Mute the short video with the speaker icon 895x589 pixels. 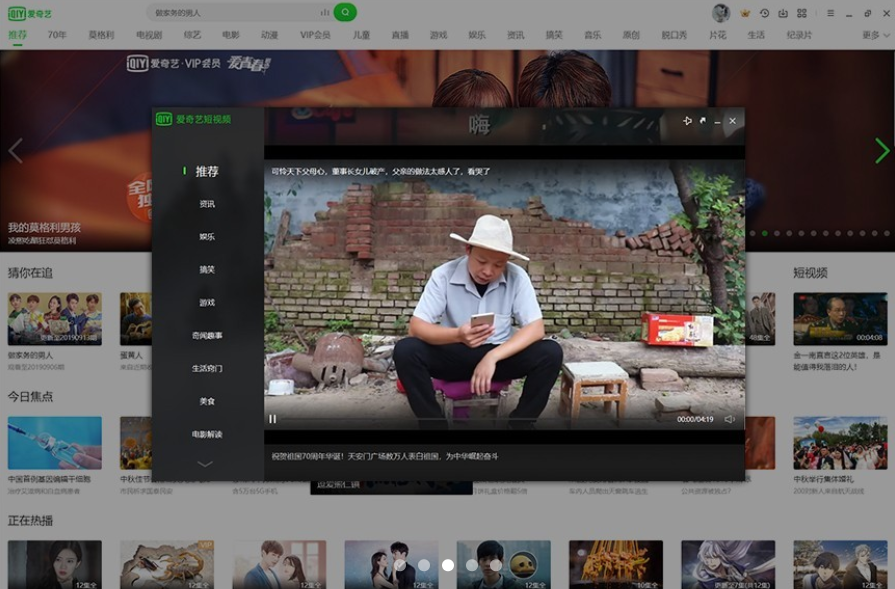pyautogui.click(x=729, y=419)
